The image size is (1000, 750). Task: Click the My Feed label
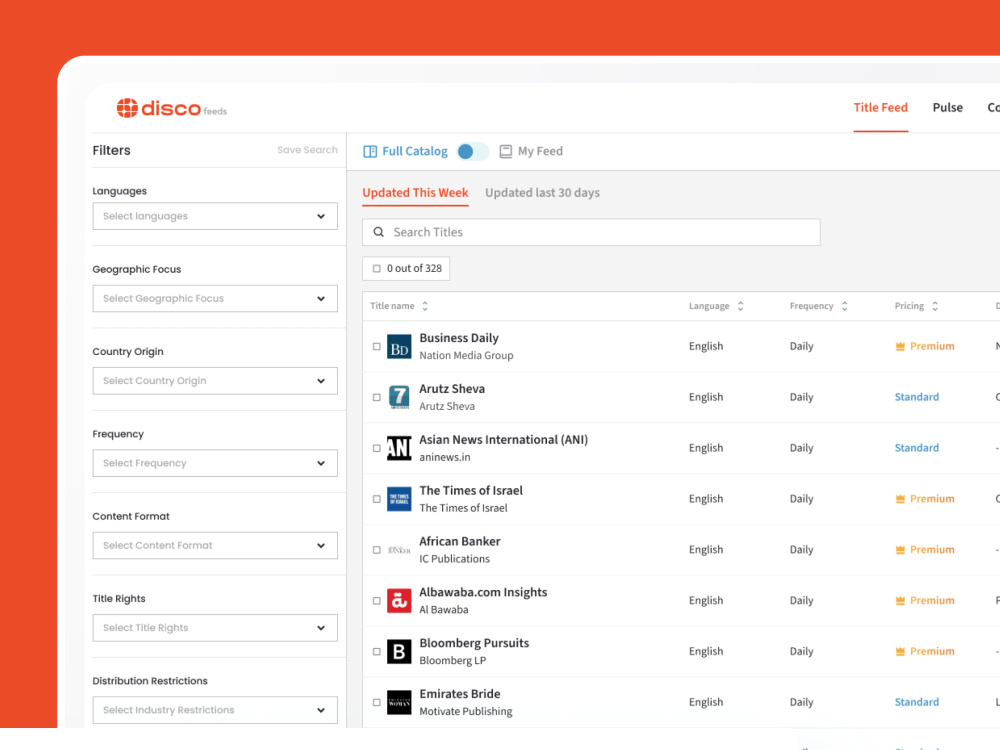pyautogui.click(x=540, y=151)
